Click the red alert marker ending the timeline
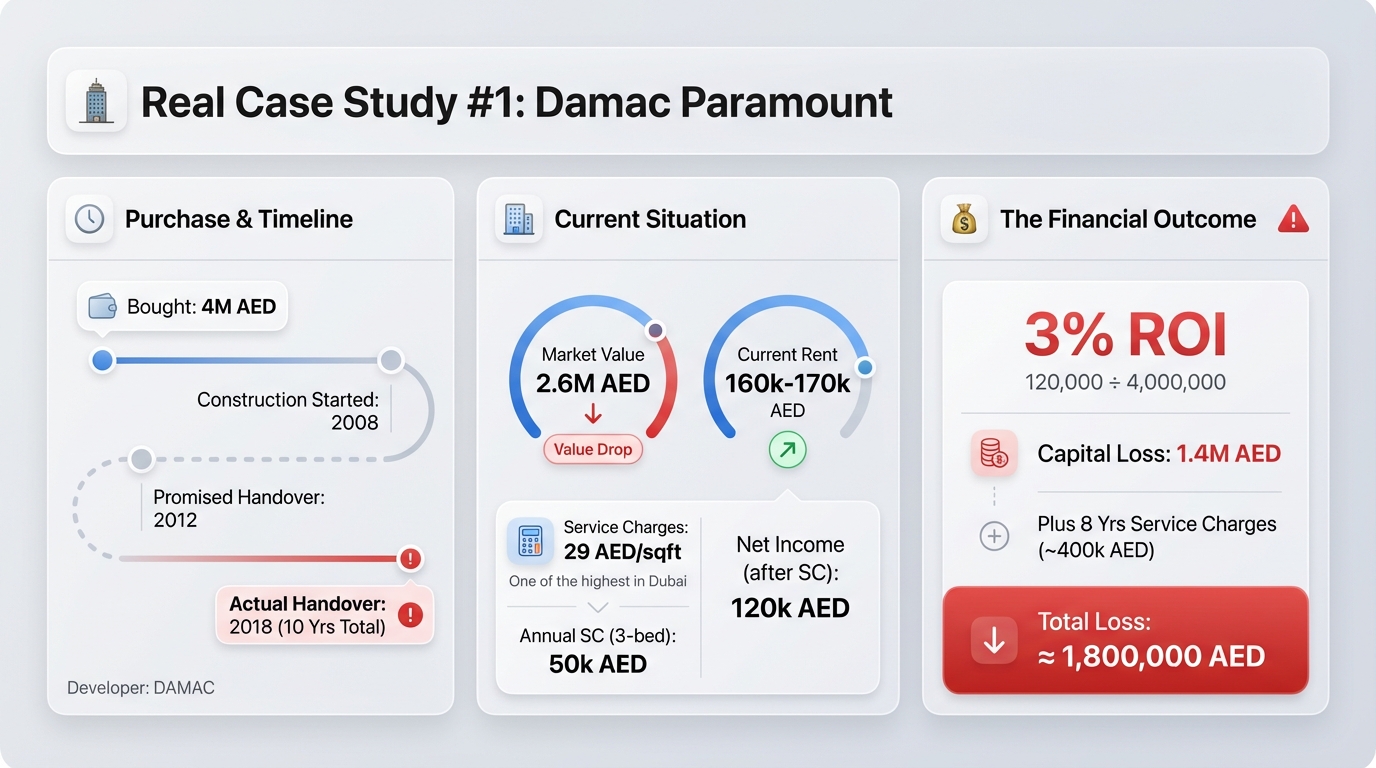Image resolution: width=1376 pixels, height=768 pixels. (x=410, y=559)
